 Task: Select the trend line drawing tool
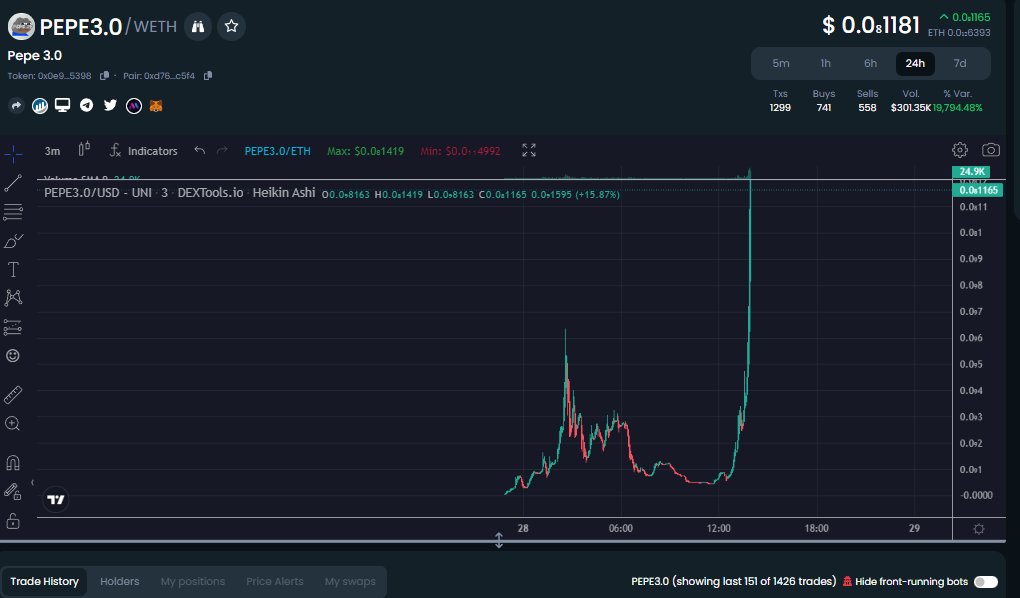(x=13, y=183)
